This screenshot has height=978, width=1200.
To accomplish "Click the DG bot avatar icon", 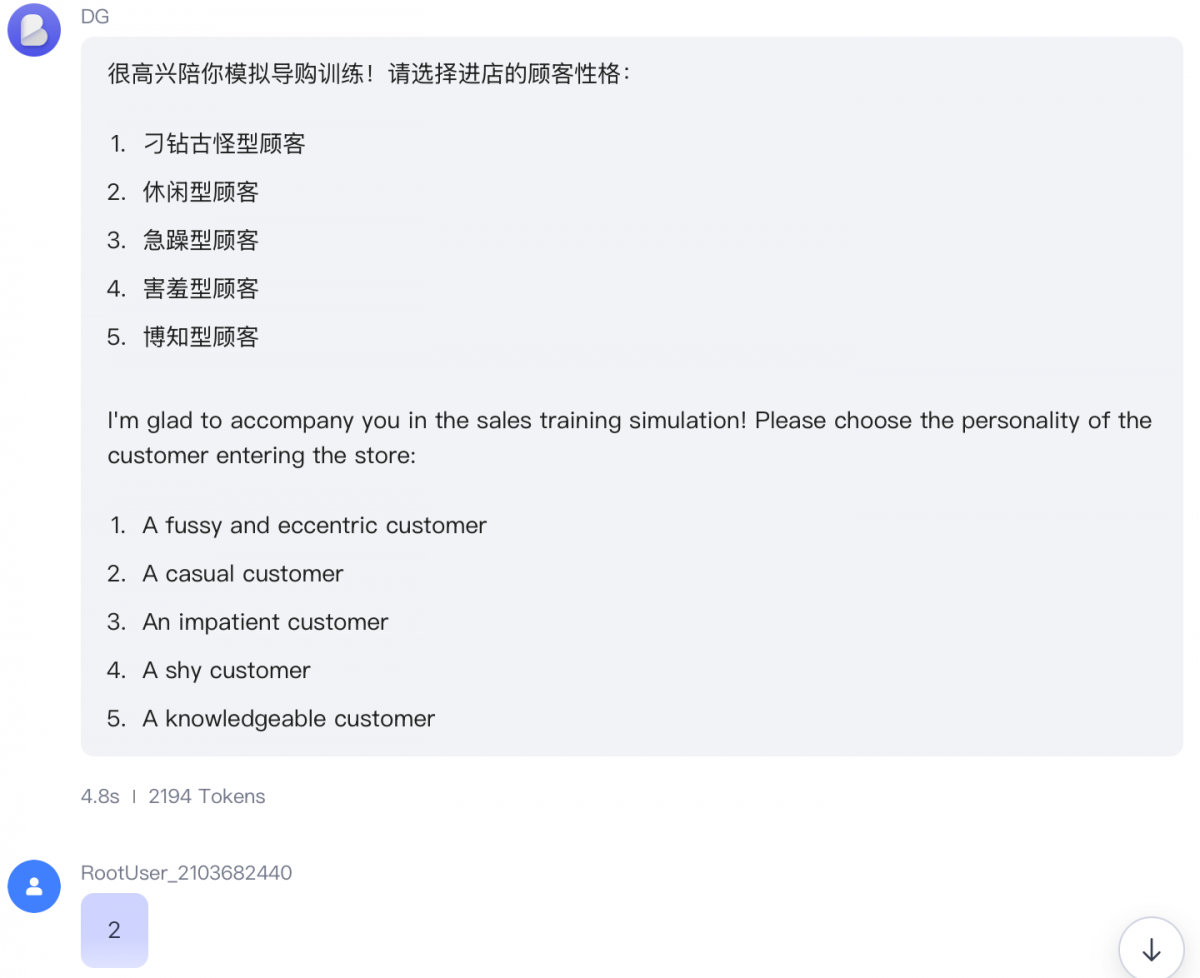I will [x=34, y=30].
